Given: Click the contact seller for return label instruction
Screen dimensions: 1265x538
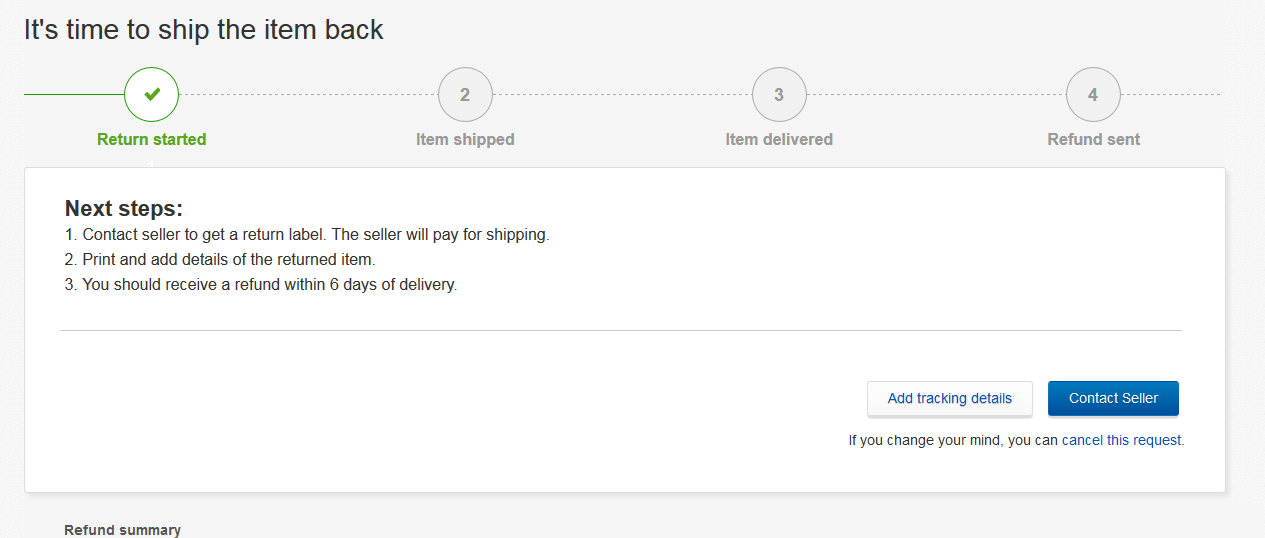Looking at the screenshot, I should tap(307, 235).
